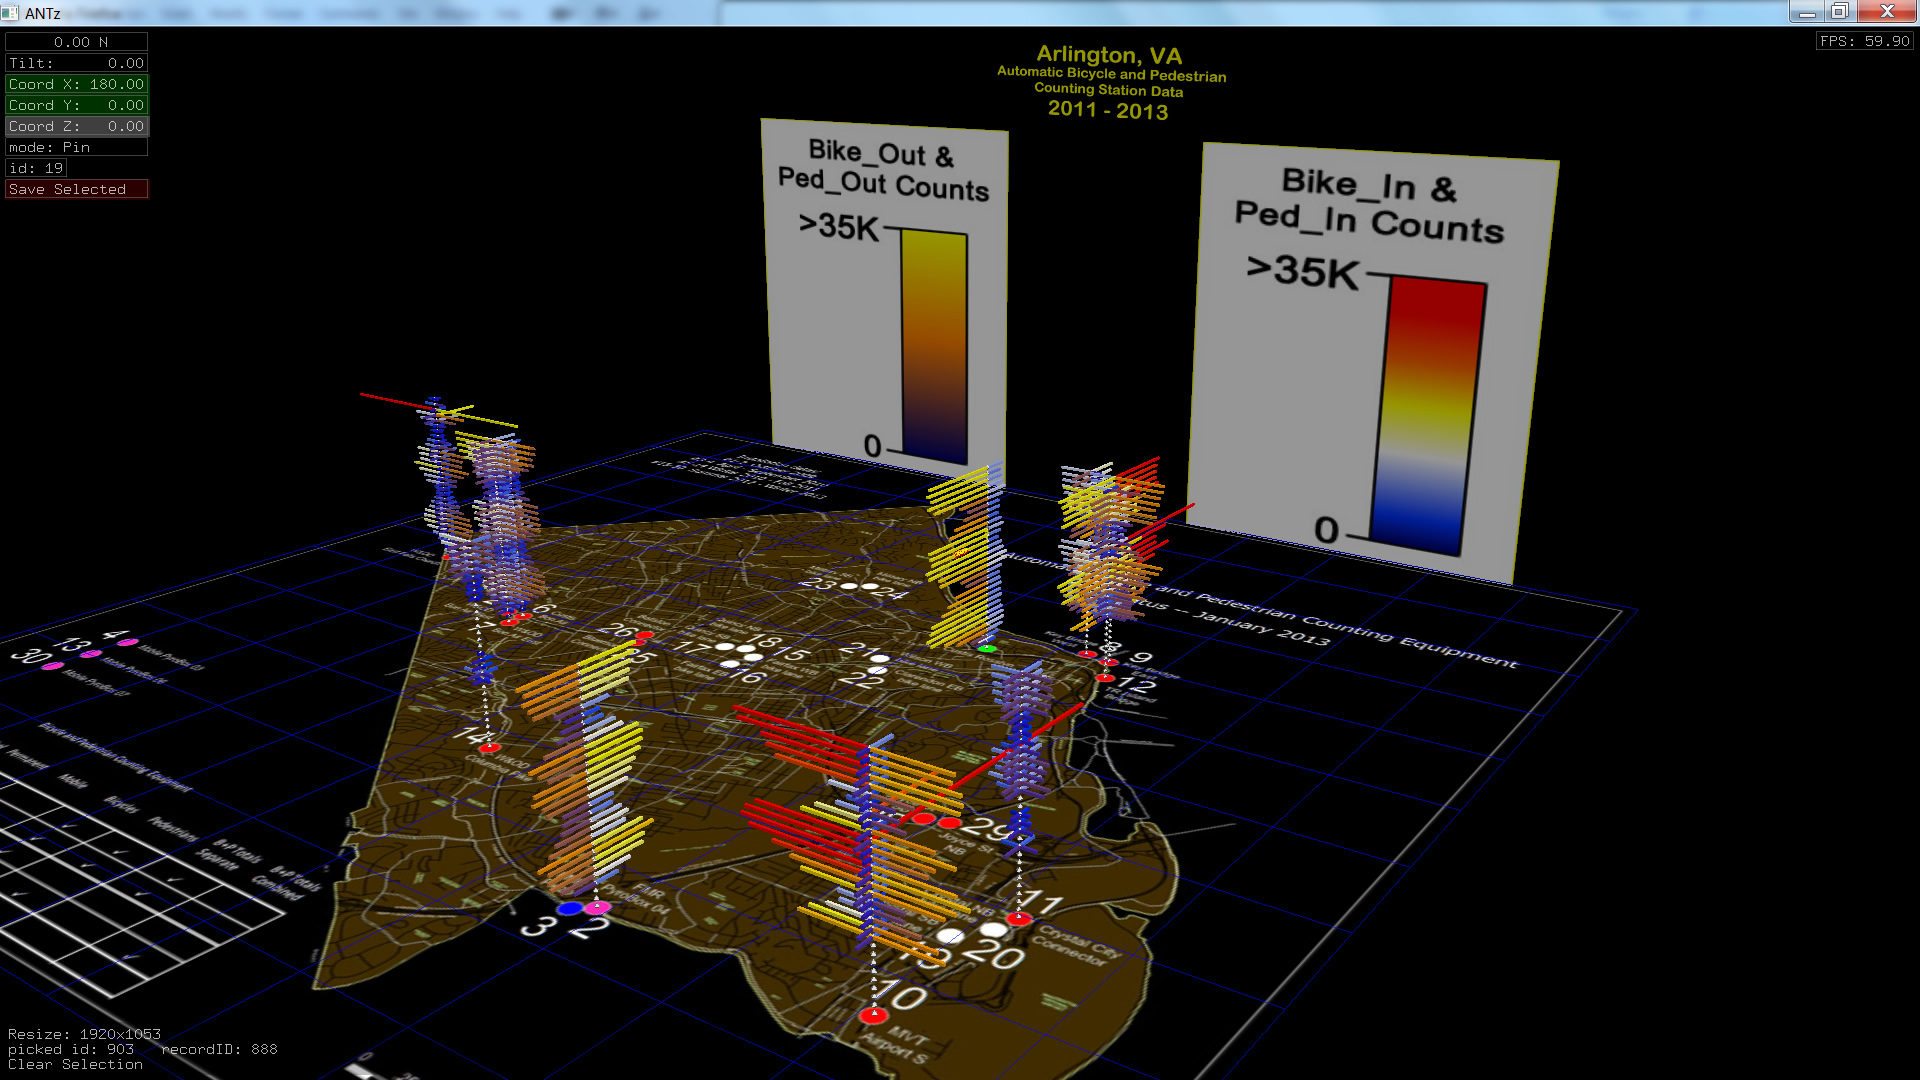The image size is (1920, 1080).
Task: Click the Bike_In red-to-blue color scale bar
Action: pos(1427,415)
